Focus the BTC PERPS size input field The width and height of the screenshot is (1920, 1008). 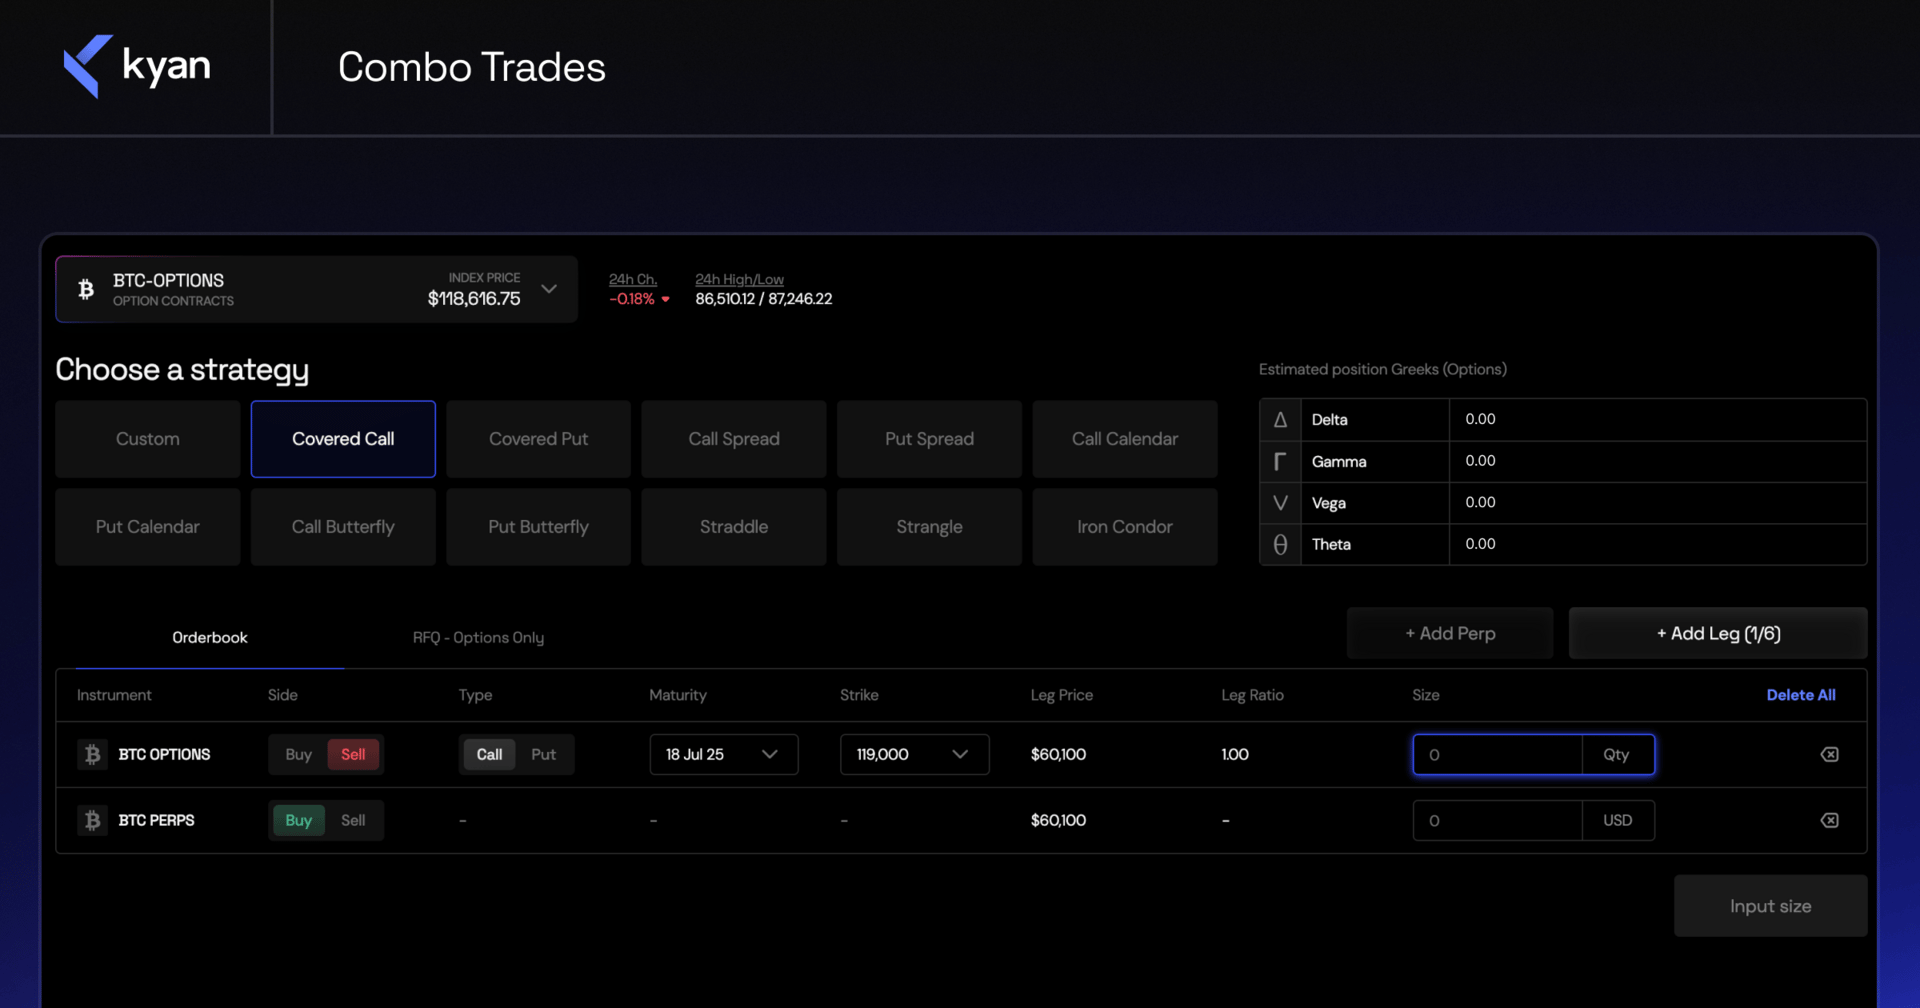pos(1498,820)
